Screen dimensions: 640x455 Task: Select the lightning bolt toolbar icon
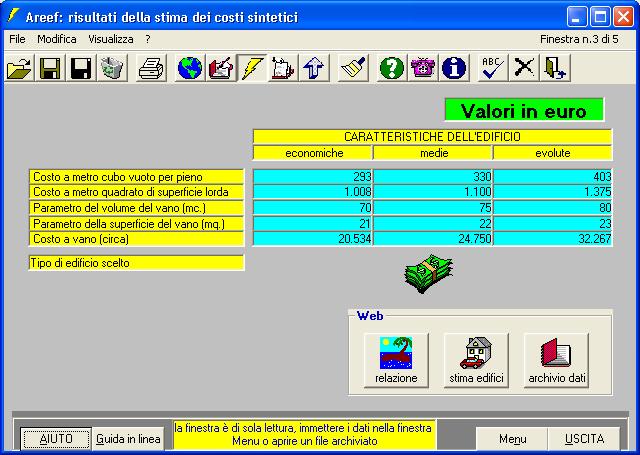pos(251,67)
